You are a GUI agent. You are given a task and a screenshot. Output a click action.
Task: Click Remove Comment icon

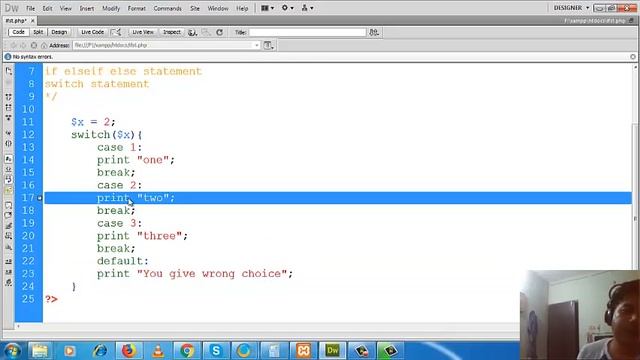click(9, 216)
